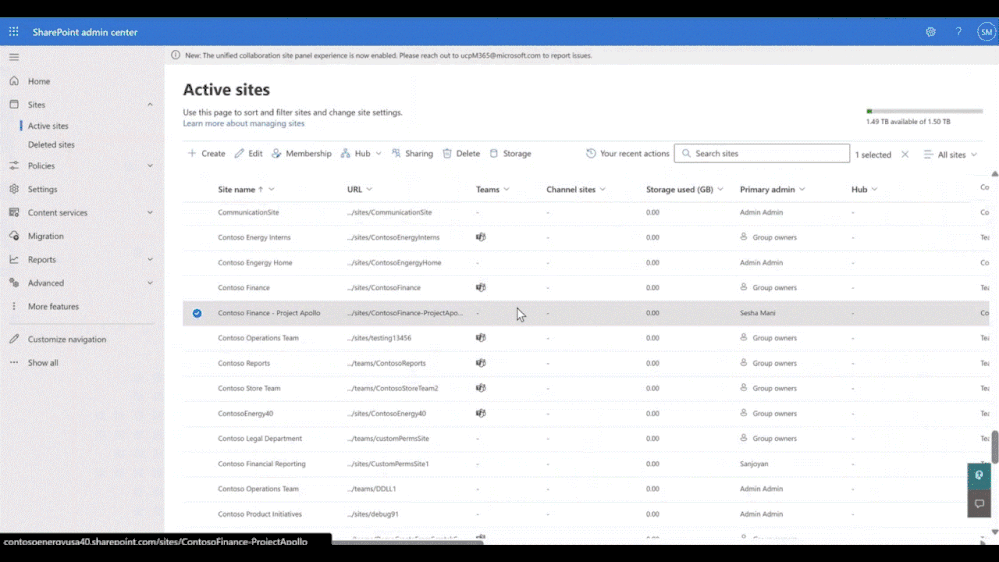Open Contoso Energy Interns site name
This screenshot has width=999, height=562.
click(254, 237)
